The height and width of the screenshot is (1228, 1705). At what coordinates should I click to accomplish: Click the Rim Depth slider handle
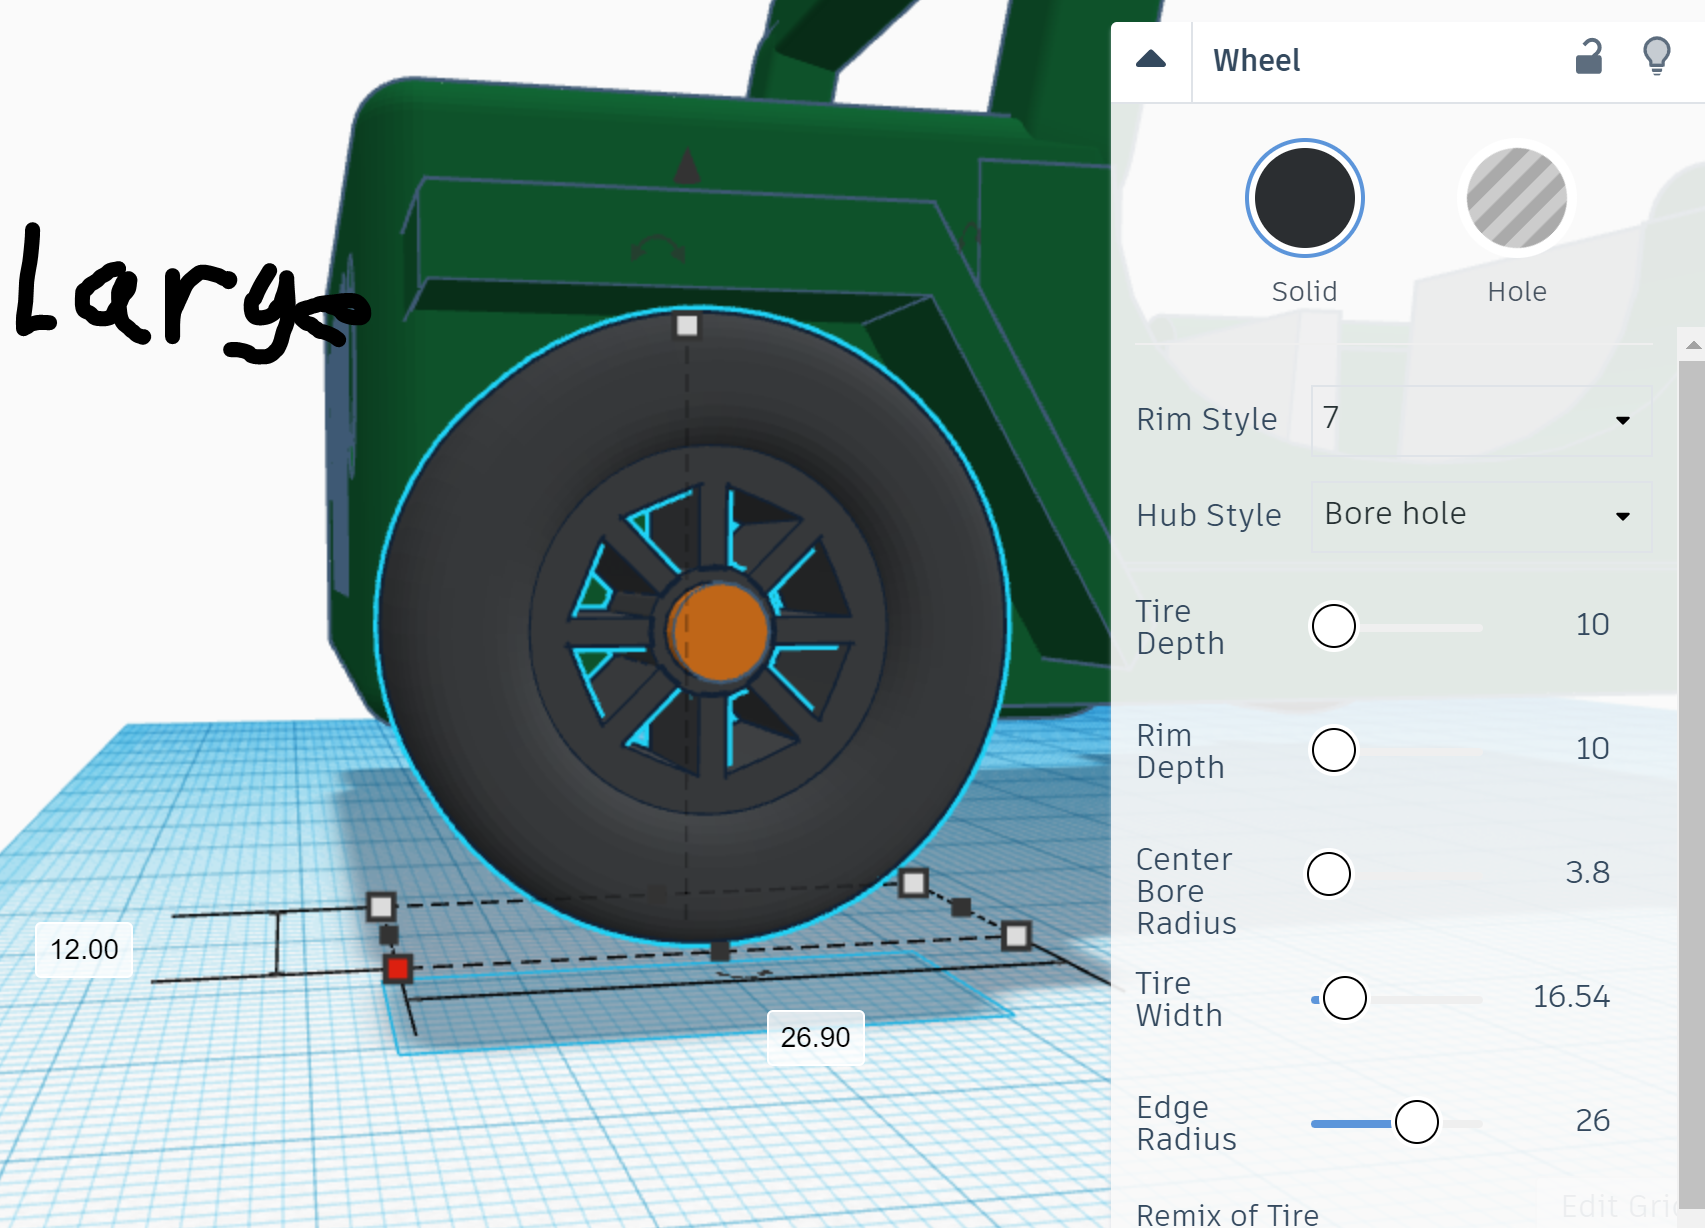tap(1334, 750)
